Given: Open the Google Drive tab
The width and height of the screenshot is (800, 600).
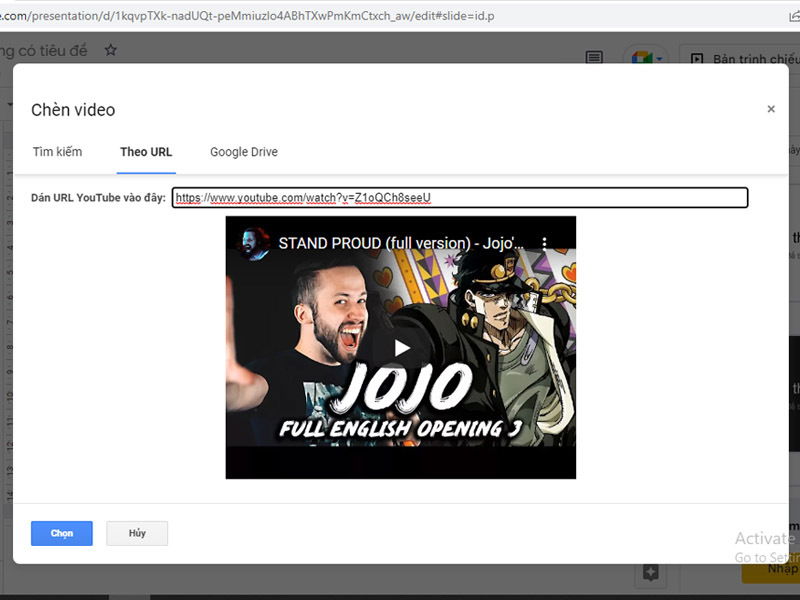Looking at the screenshot, I should [243, 152].
